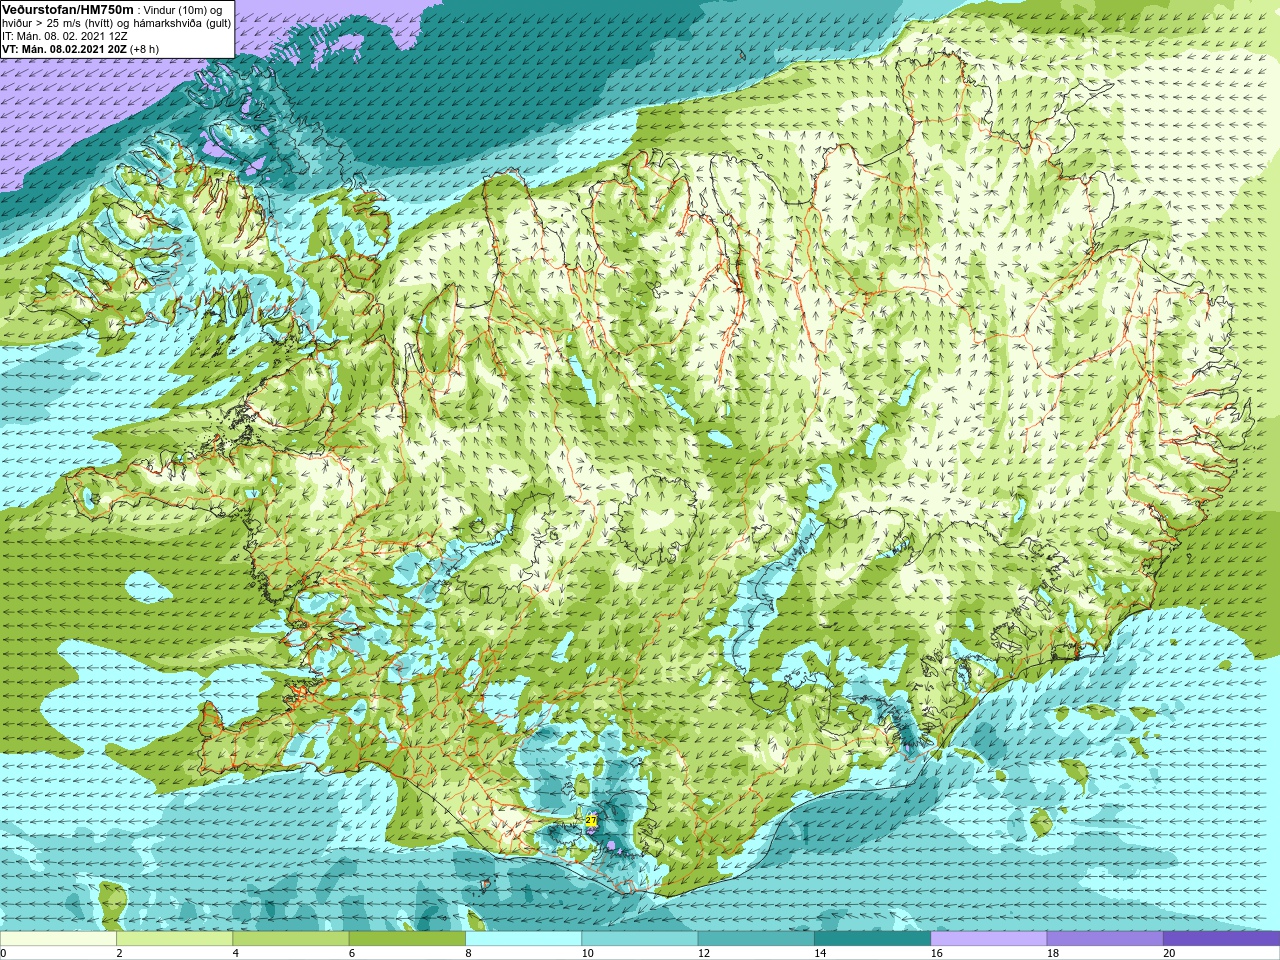This screenshot has height=960, width=1280.
Task: Select the 4–6 m/s green legend swatch
Action: (x=290, y=939)
